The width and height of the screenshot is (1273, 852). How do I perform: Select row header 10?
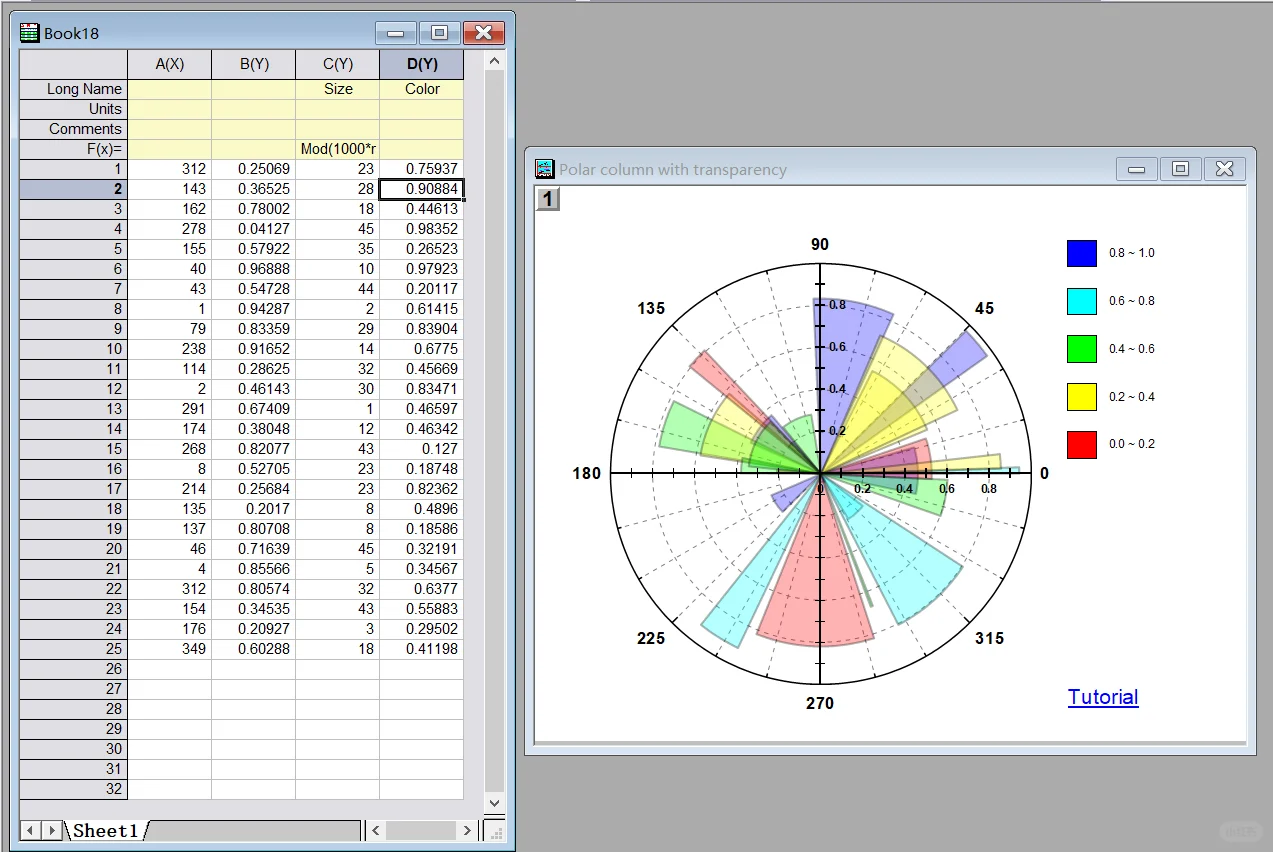click(74, 349)
